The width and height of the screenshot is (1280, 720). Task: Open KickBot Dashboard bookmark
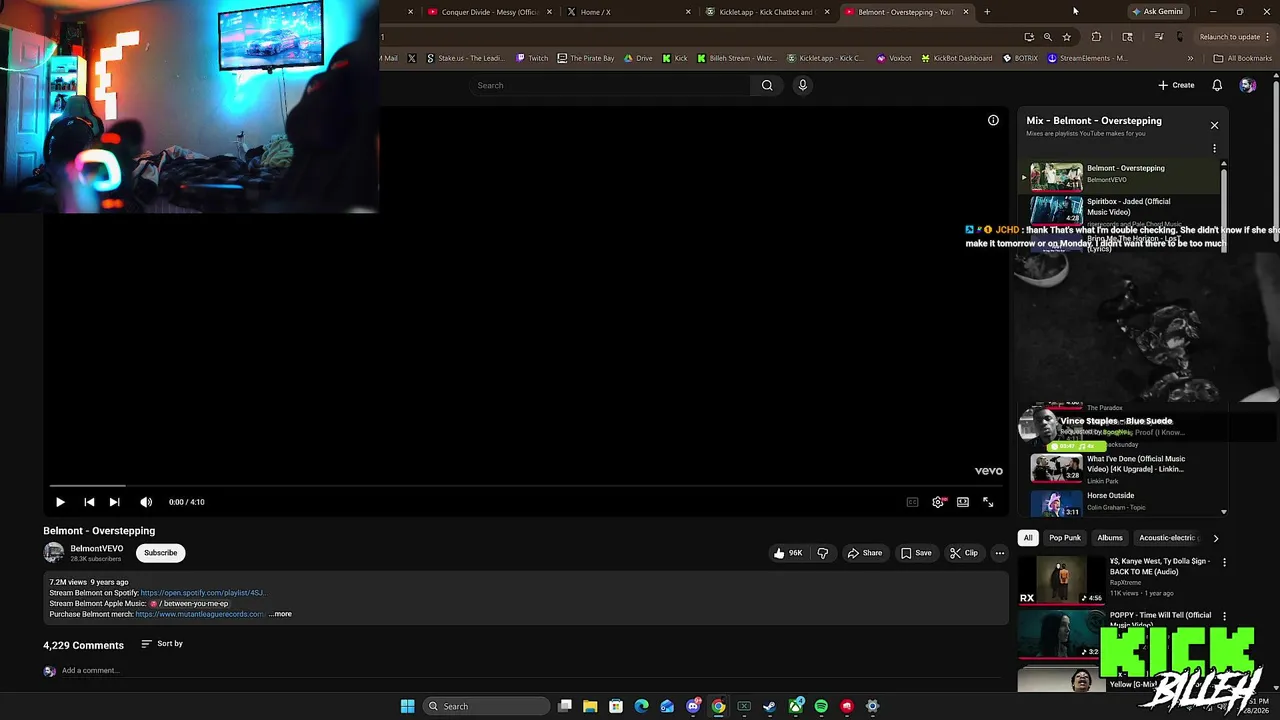(956, 58)
